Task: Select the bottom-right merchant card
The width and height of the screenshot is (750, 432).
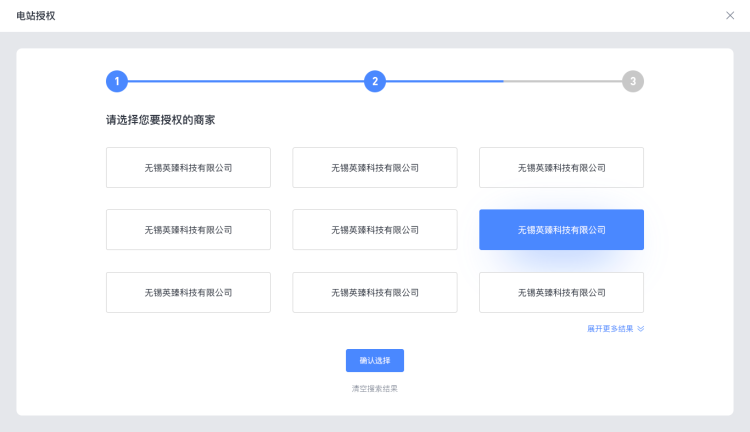Action: click(561, 292)
